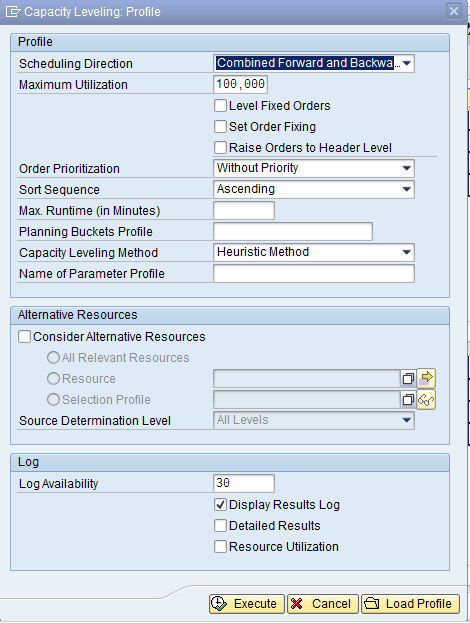Viewport: 470px width, 624px height.
Task: Enable Level Fixed Orders checkbox
Action: 220,105
